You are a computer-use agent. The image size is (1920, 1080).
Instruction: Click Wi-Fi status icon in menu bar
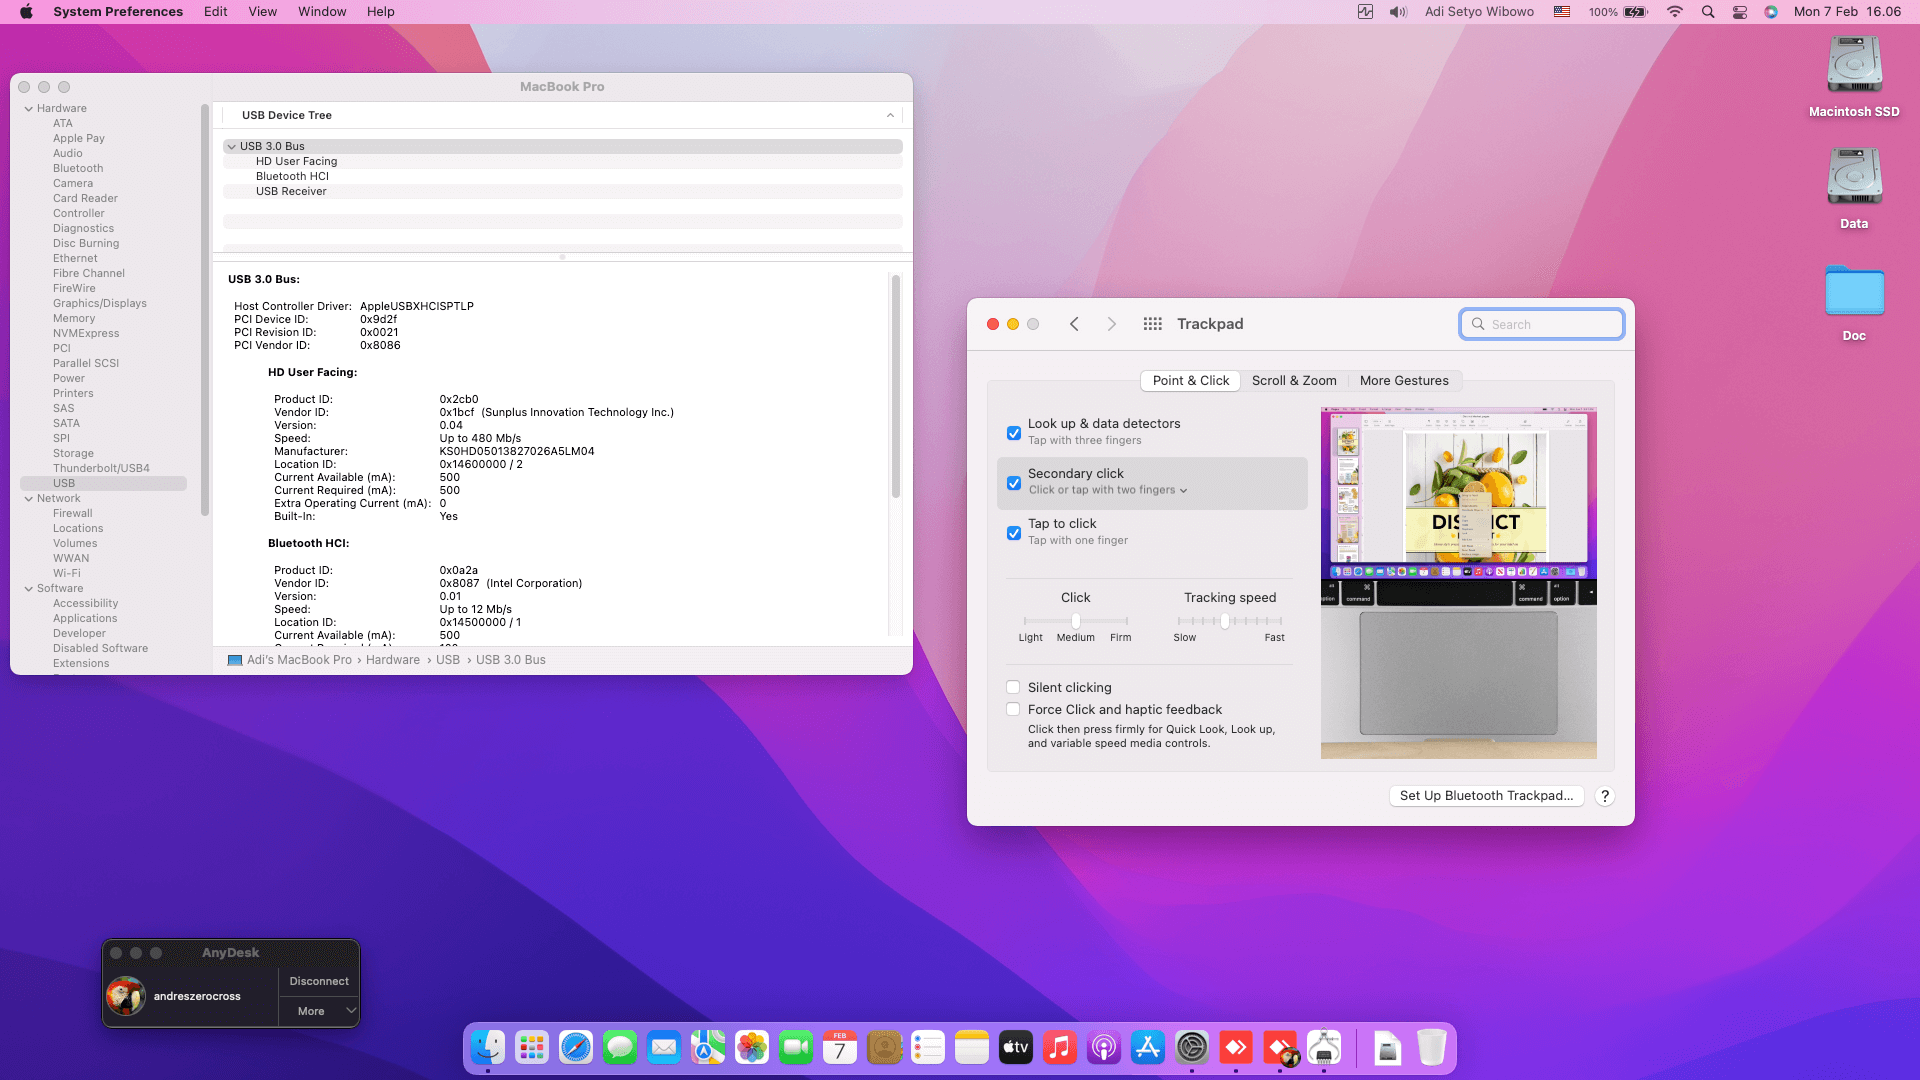(1675, 12)
